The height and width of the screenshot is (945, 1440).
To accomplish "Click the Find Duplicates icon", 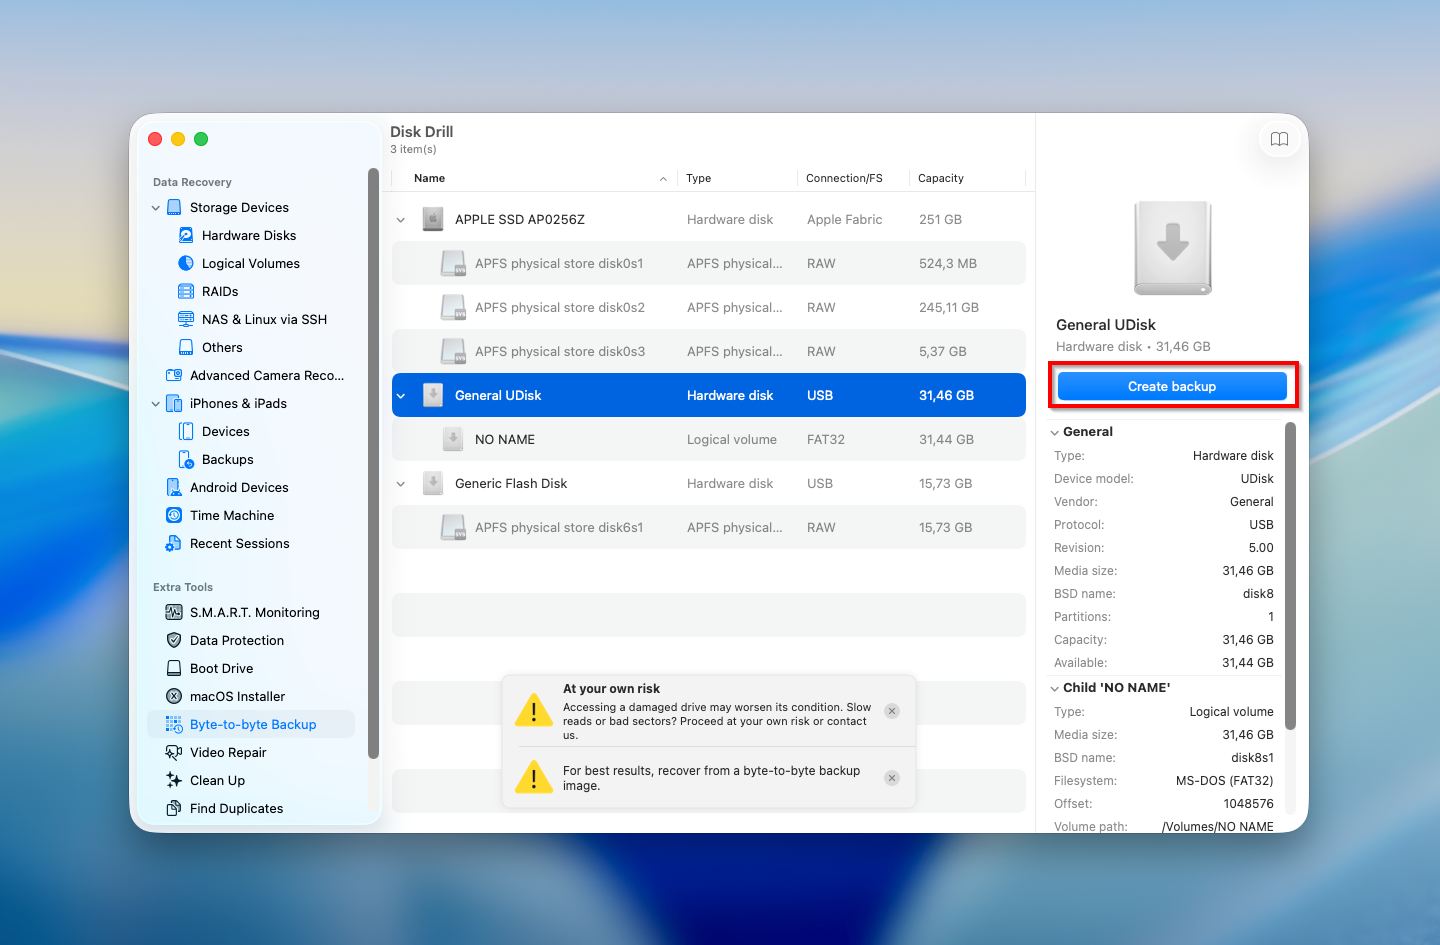I will (x=174, y=808).
